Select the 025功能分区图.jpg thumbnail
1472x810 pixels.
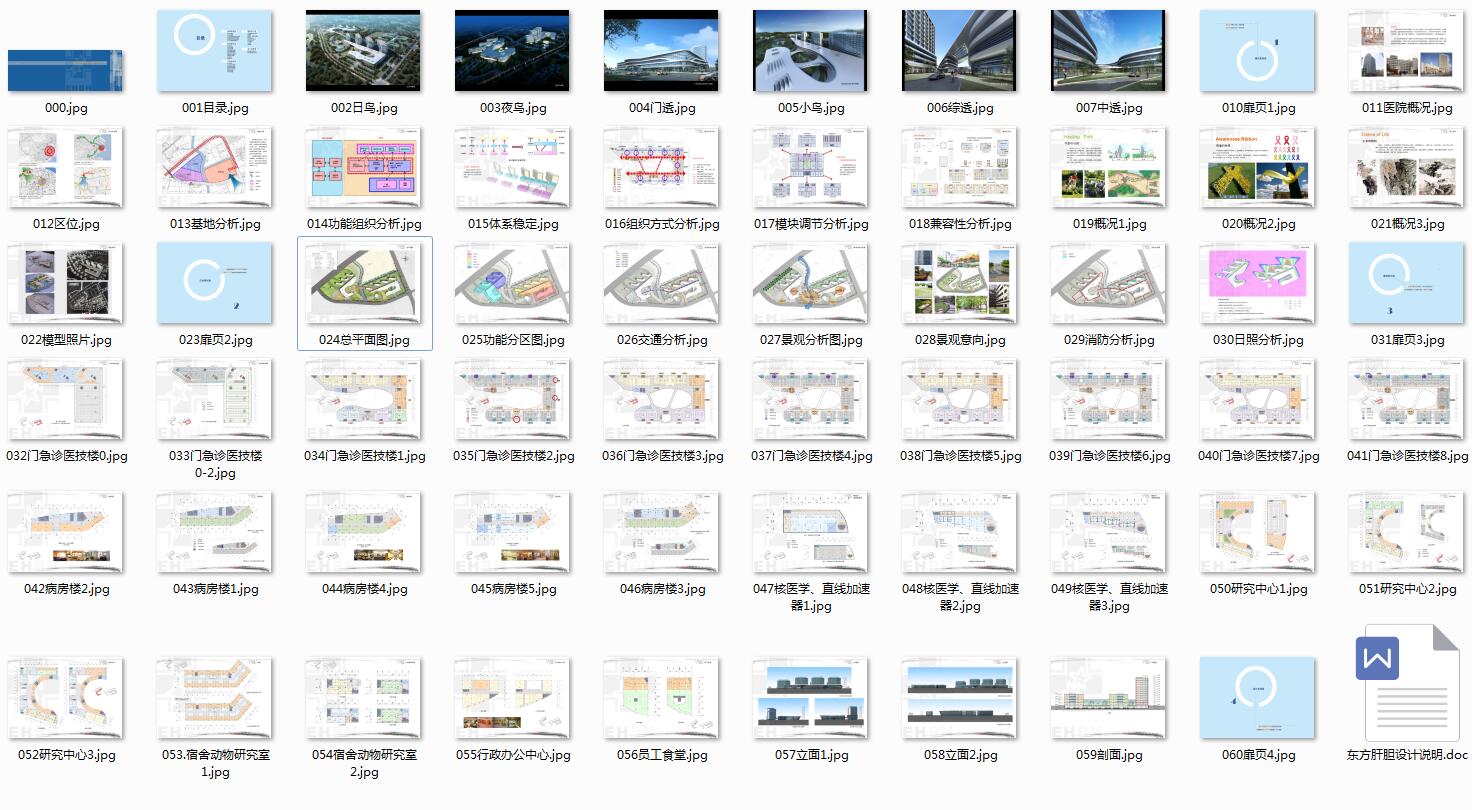[513, 283]
